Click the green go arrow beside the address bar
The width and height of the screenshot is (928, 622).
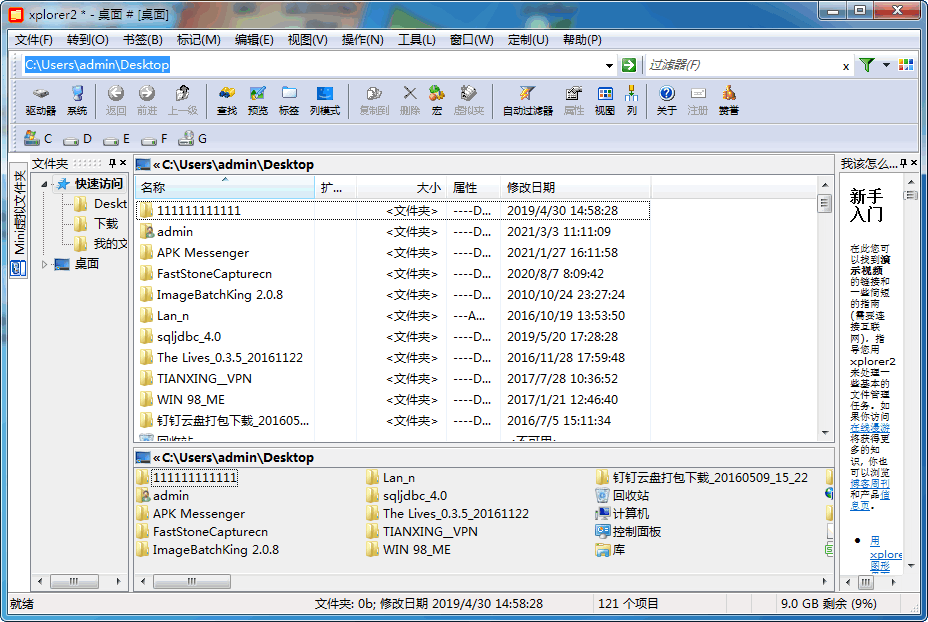tap(629, 65)
